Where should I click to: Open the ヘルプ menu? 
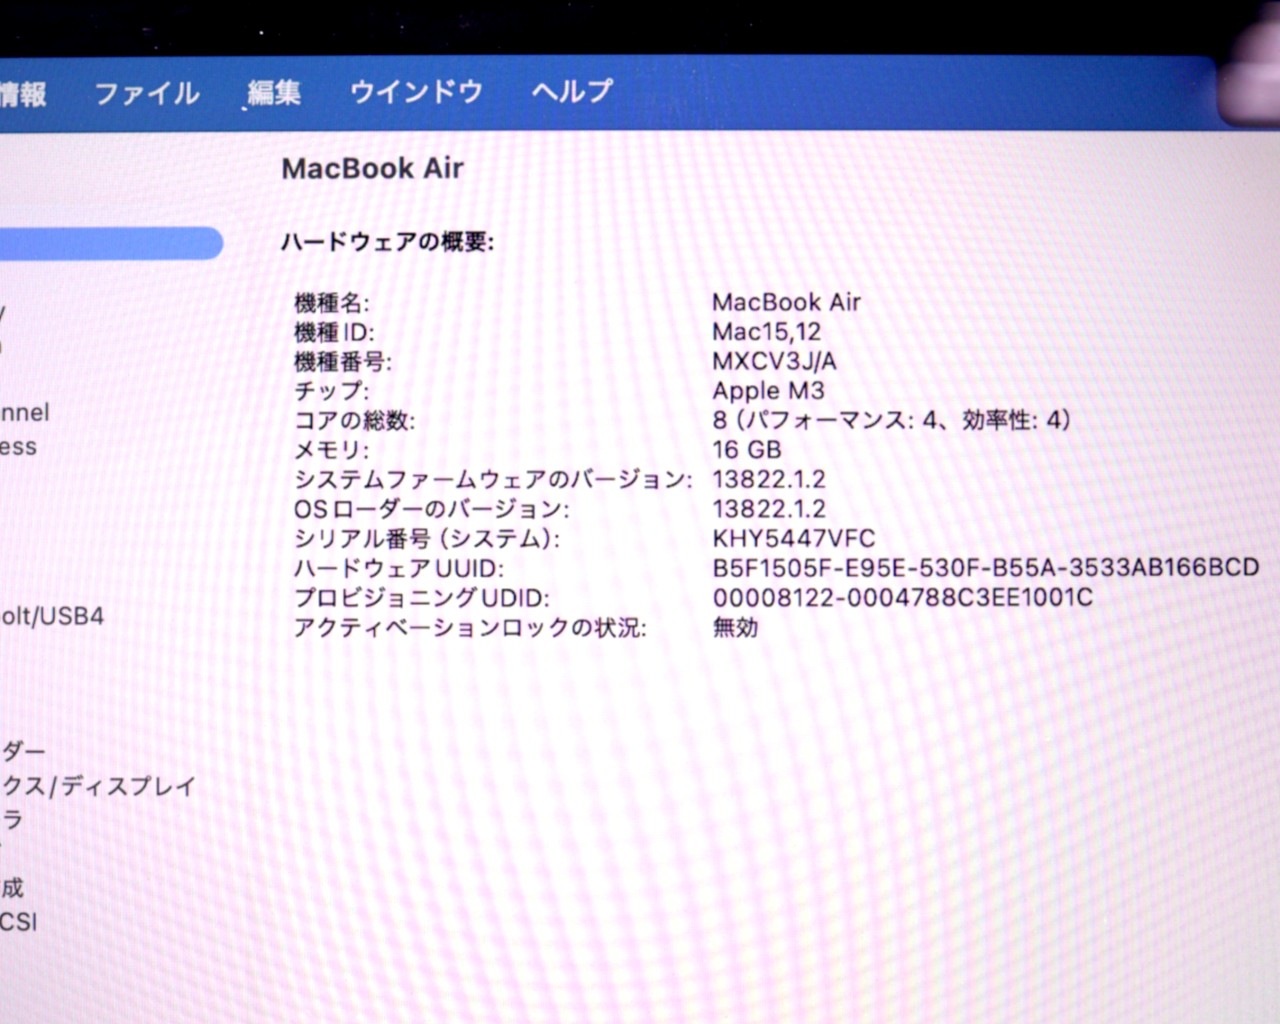[x=572, y=91]
